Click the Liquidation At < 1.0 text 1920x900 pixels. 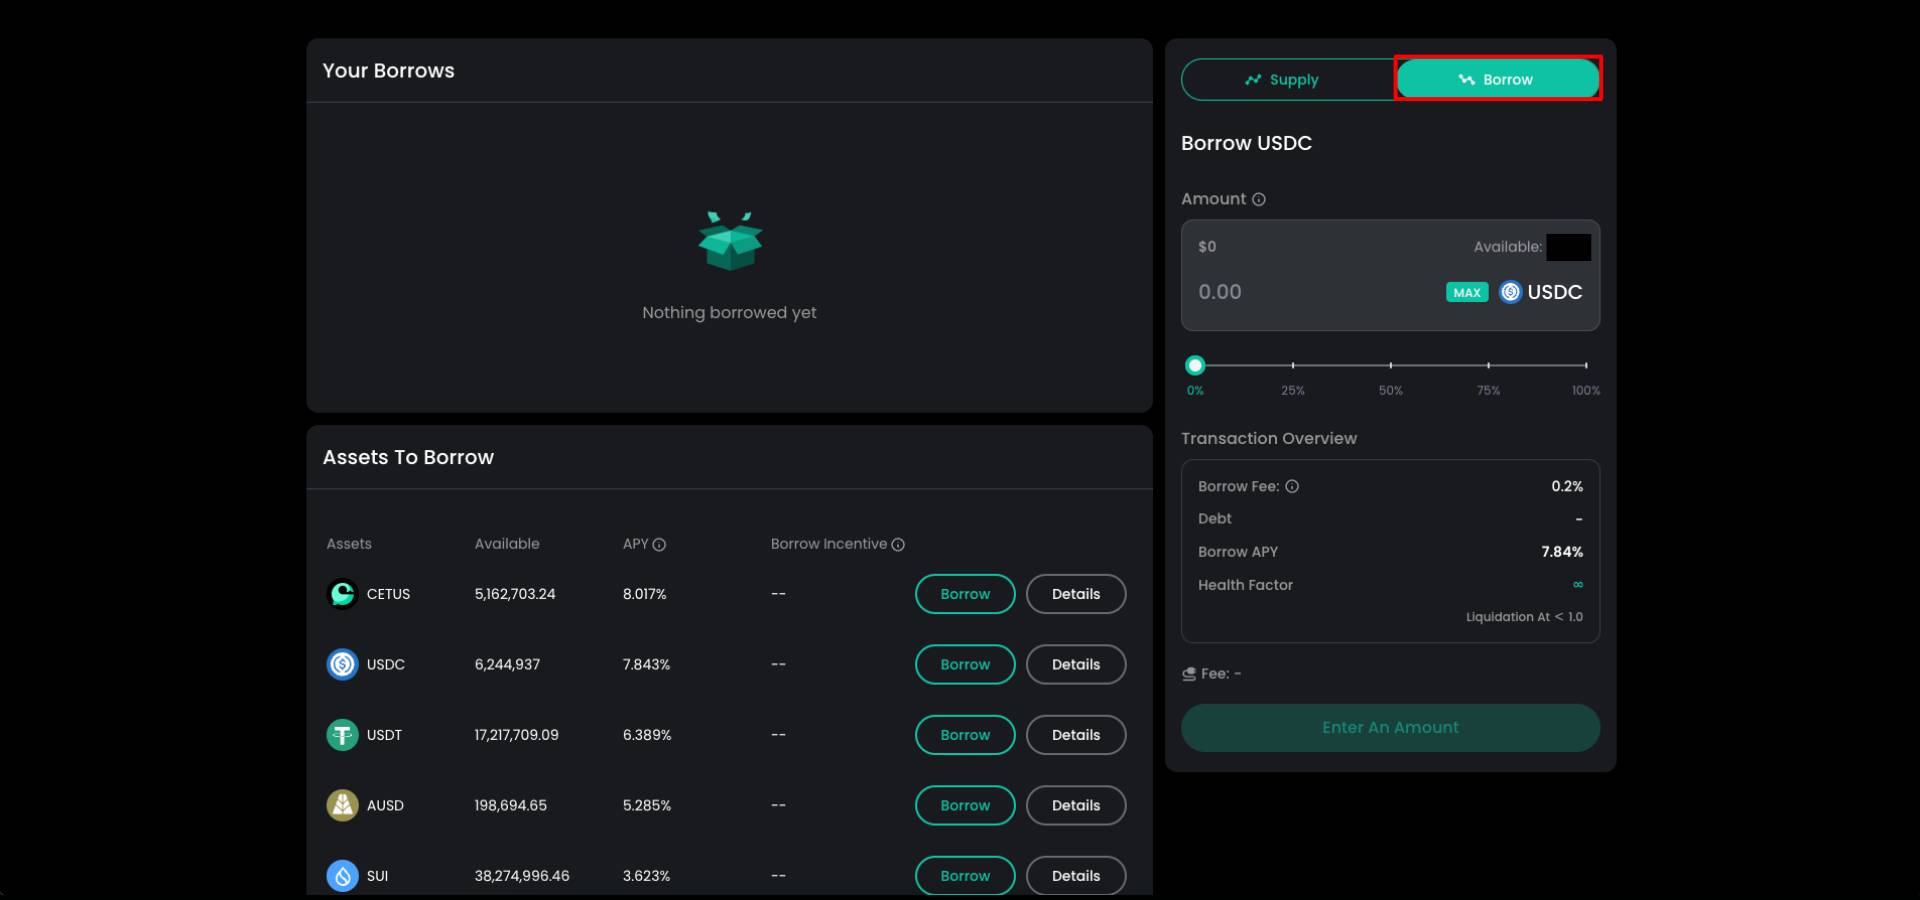(x=1524, y=617)
